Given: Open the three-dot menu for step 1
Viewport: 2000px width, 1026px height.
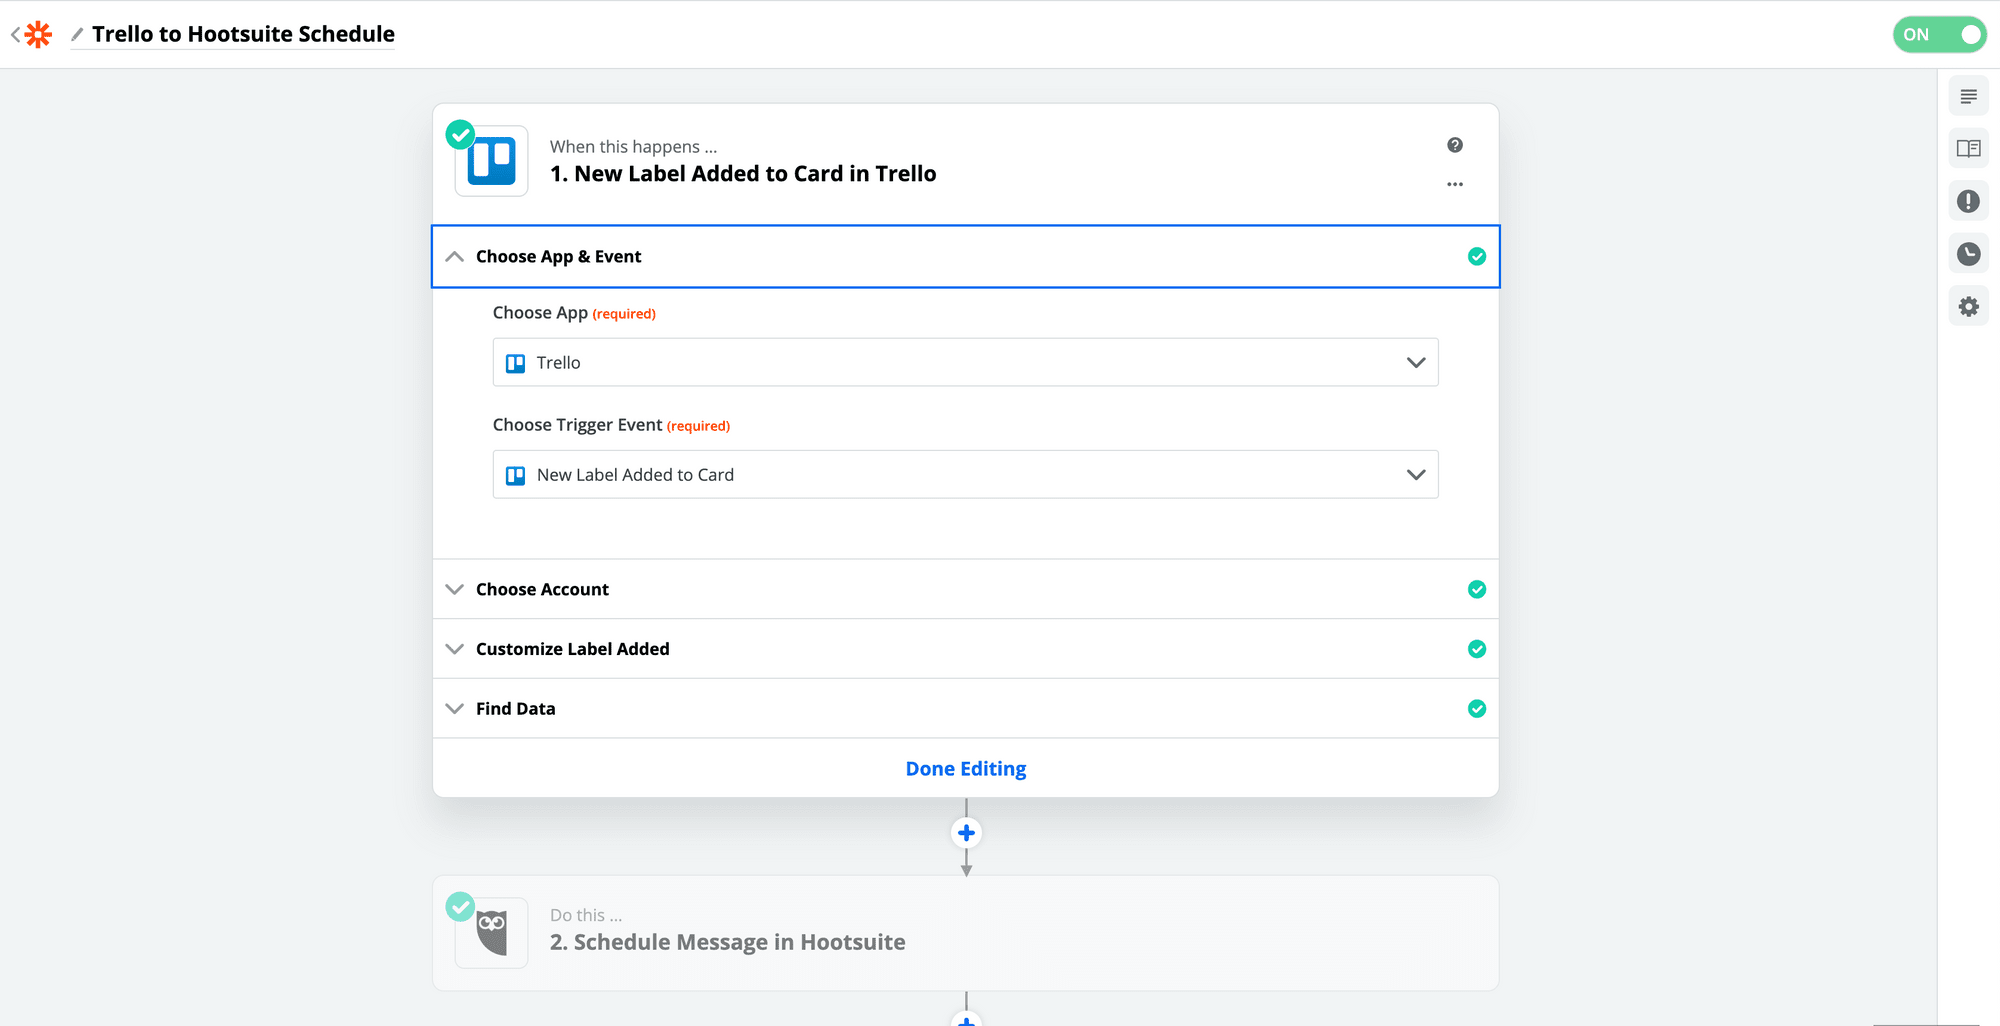Looking at the screenshot, I should click(1455, 184).
